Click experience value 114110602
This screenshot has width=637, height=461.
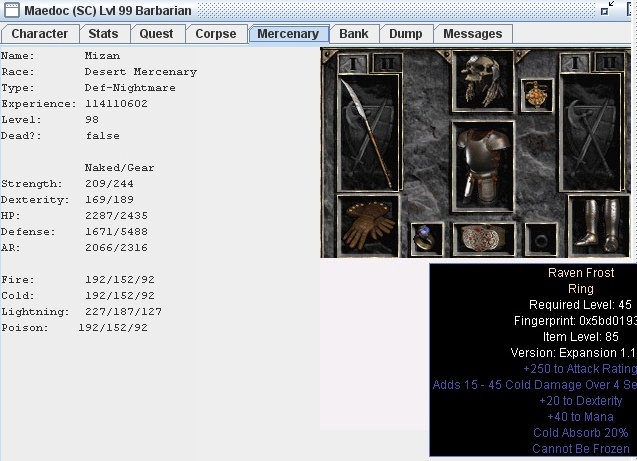coord(116,104)
